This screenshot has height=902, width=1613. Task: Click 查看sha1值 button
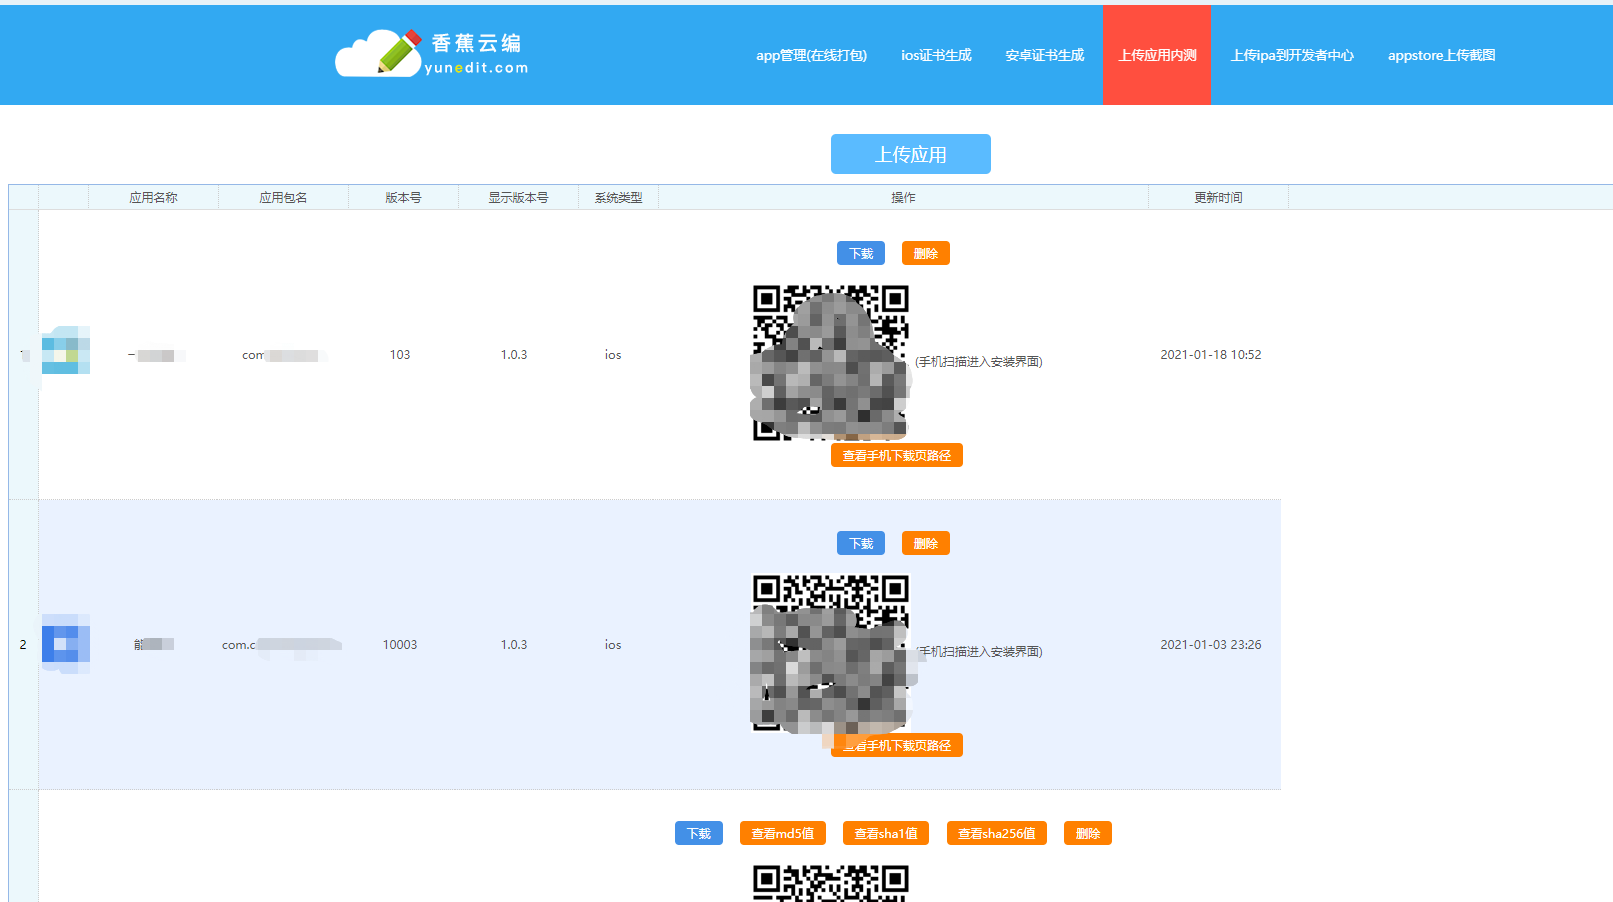pos(886,833)
